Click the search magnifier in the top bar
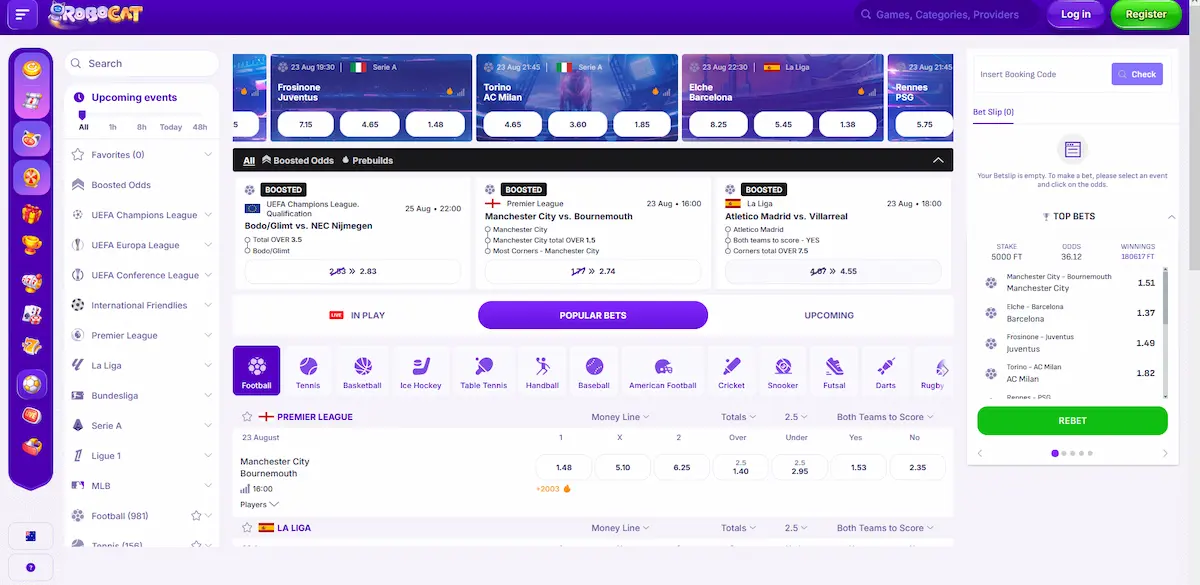1200x585 pixels. click(866, 15)
